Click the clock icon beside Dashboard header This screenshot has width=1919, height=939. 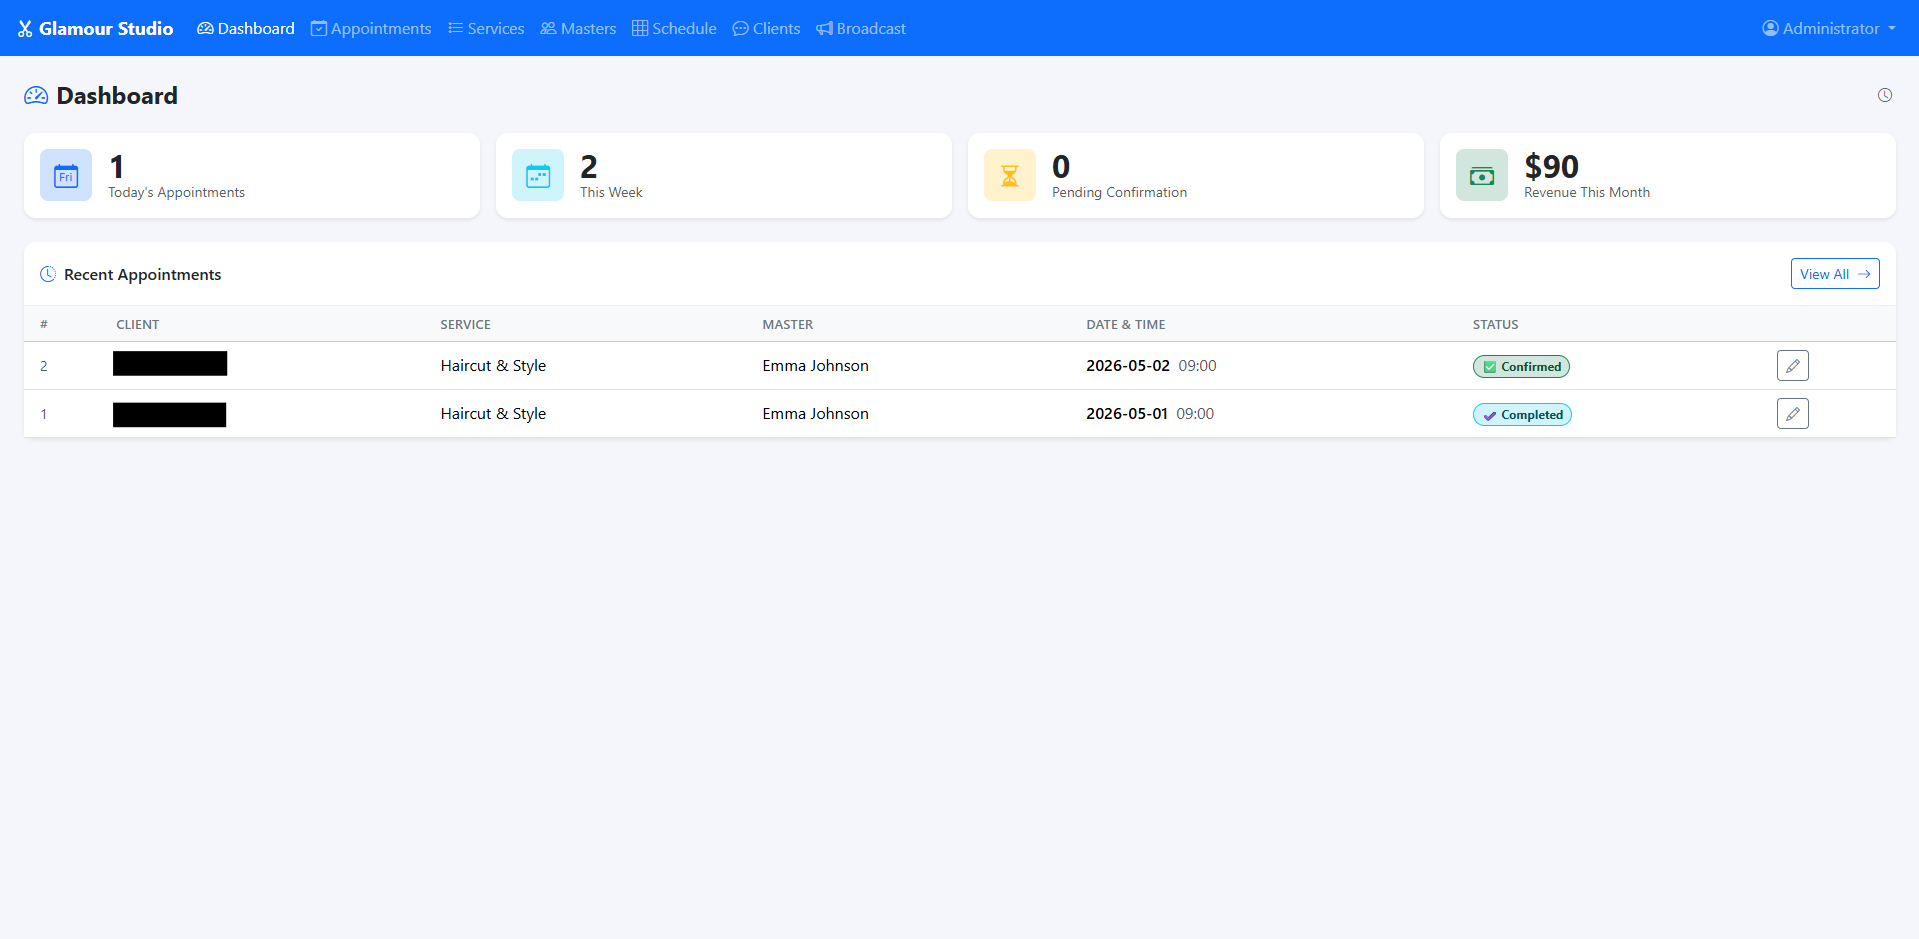(x=1885, y=95)
